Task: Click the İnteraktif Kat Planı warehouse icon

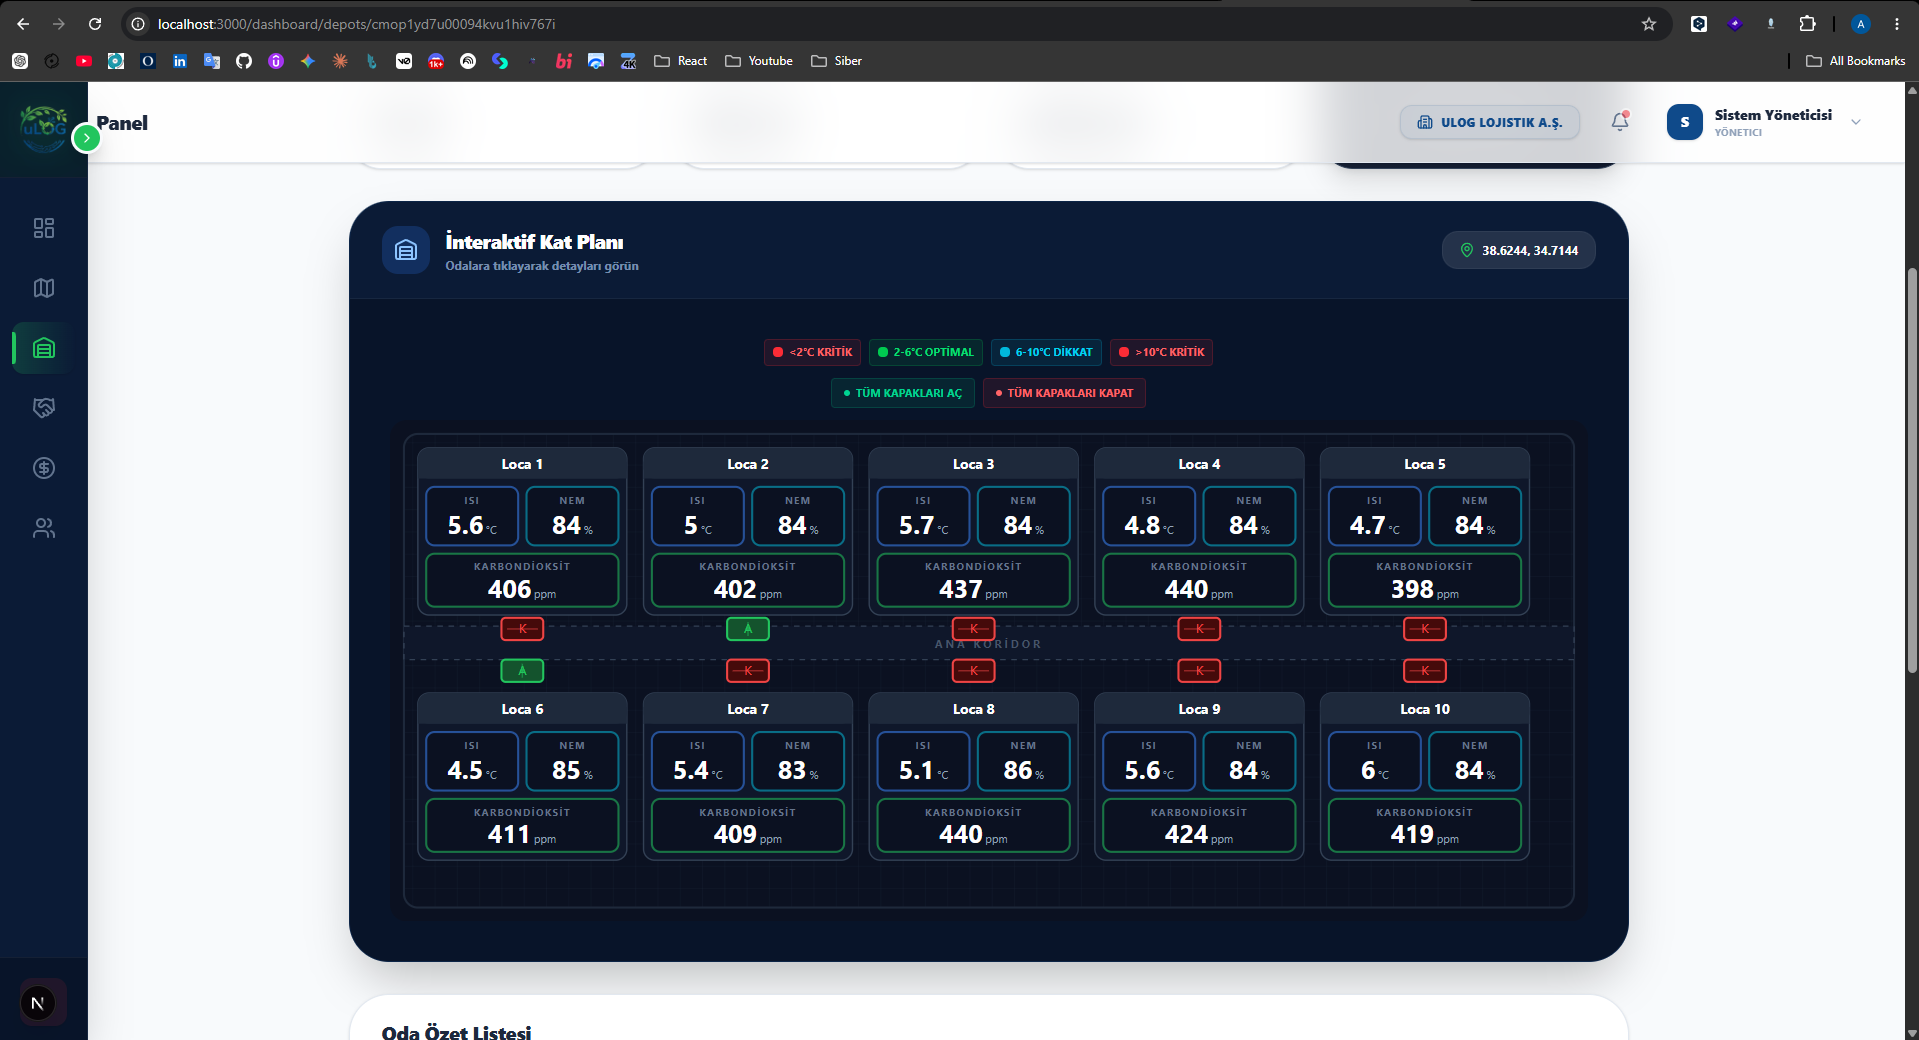Action: [406, 250]
